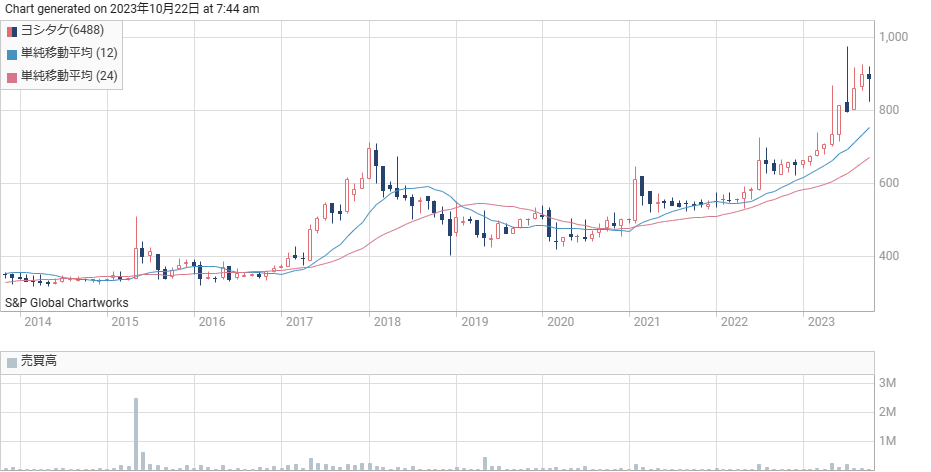Select the 単純移動平均 (24) legend label

point(69,77)
